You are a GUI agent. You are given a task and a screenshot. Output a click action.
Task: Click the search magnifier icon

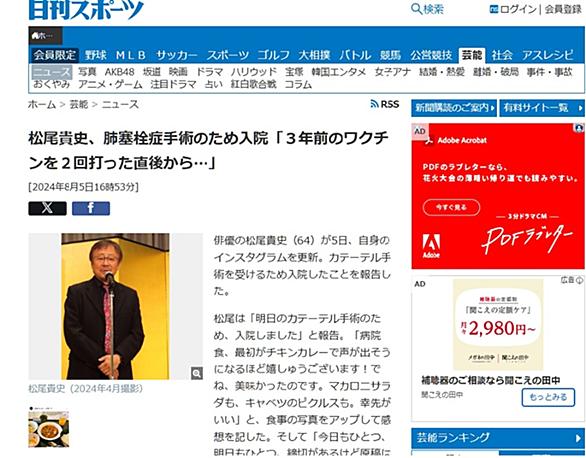416,9
